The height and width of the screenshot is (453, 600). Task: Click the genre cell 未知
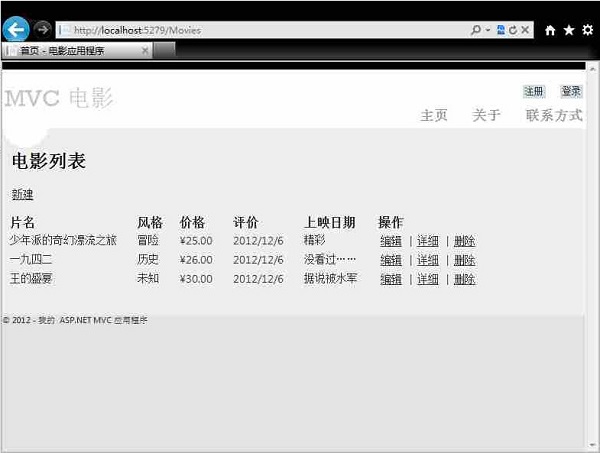tap(148, 279)
